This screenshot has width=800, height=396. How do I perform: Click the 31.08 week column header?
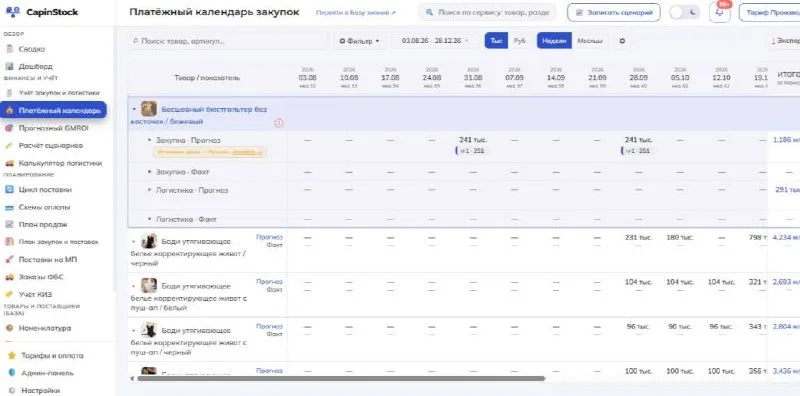click(x=473, y=78)
